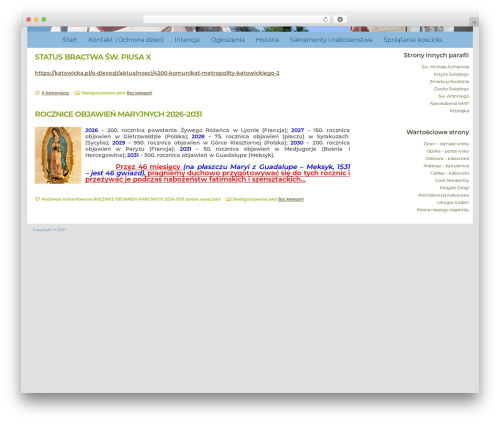
Task: Open Archidiecezja Katowicka link
Action: [443, 195]
